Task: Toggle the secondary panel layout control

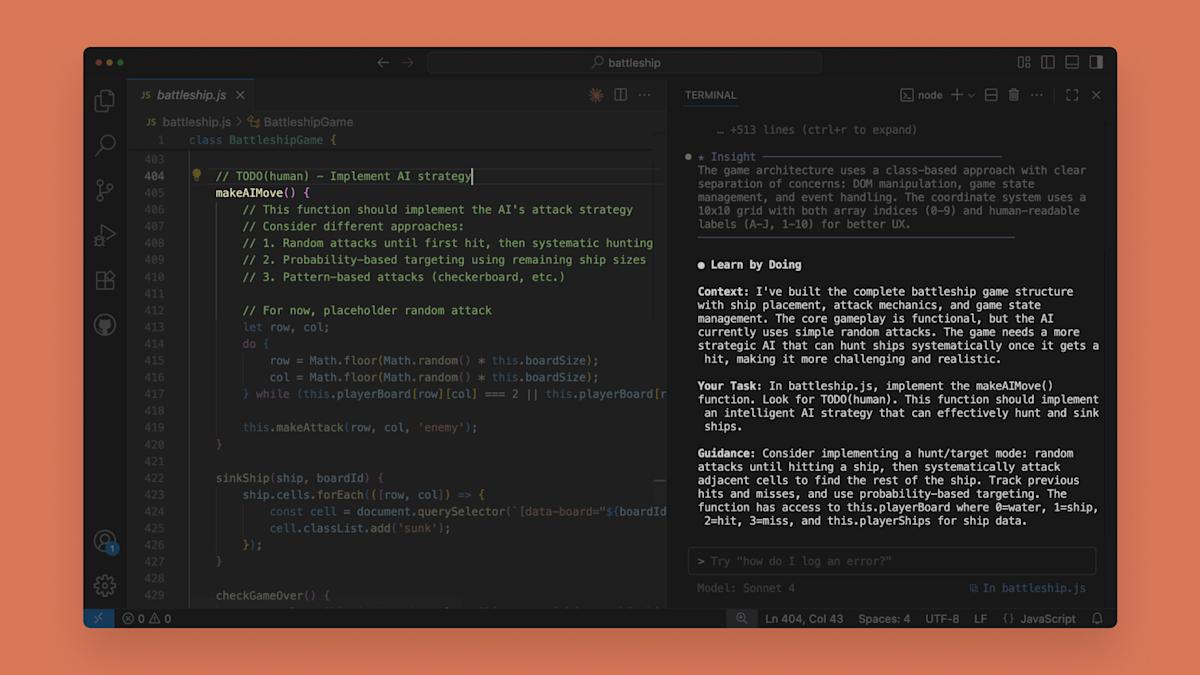Action: [1095, 61]
